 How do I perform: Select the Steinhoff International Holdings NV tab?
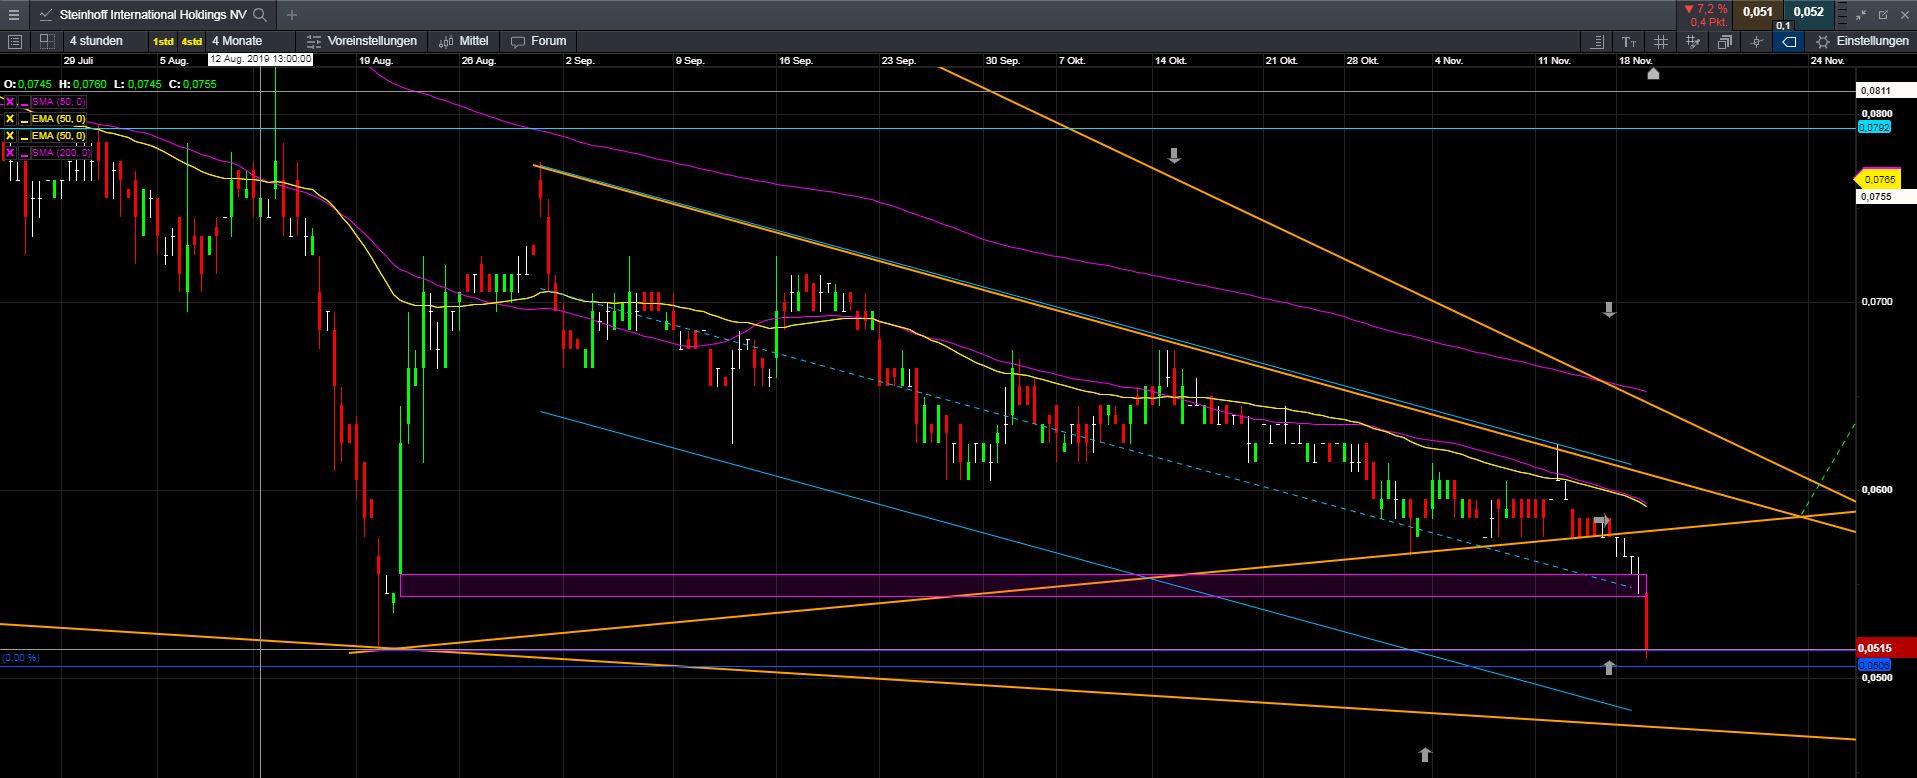(x=152, y=15)
